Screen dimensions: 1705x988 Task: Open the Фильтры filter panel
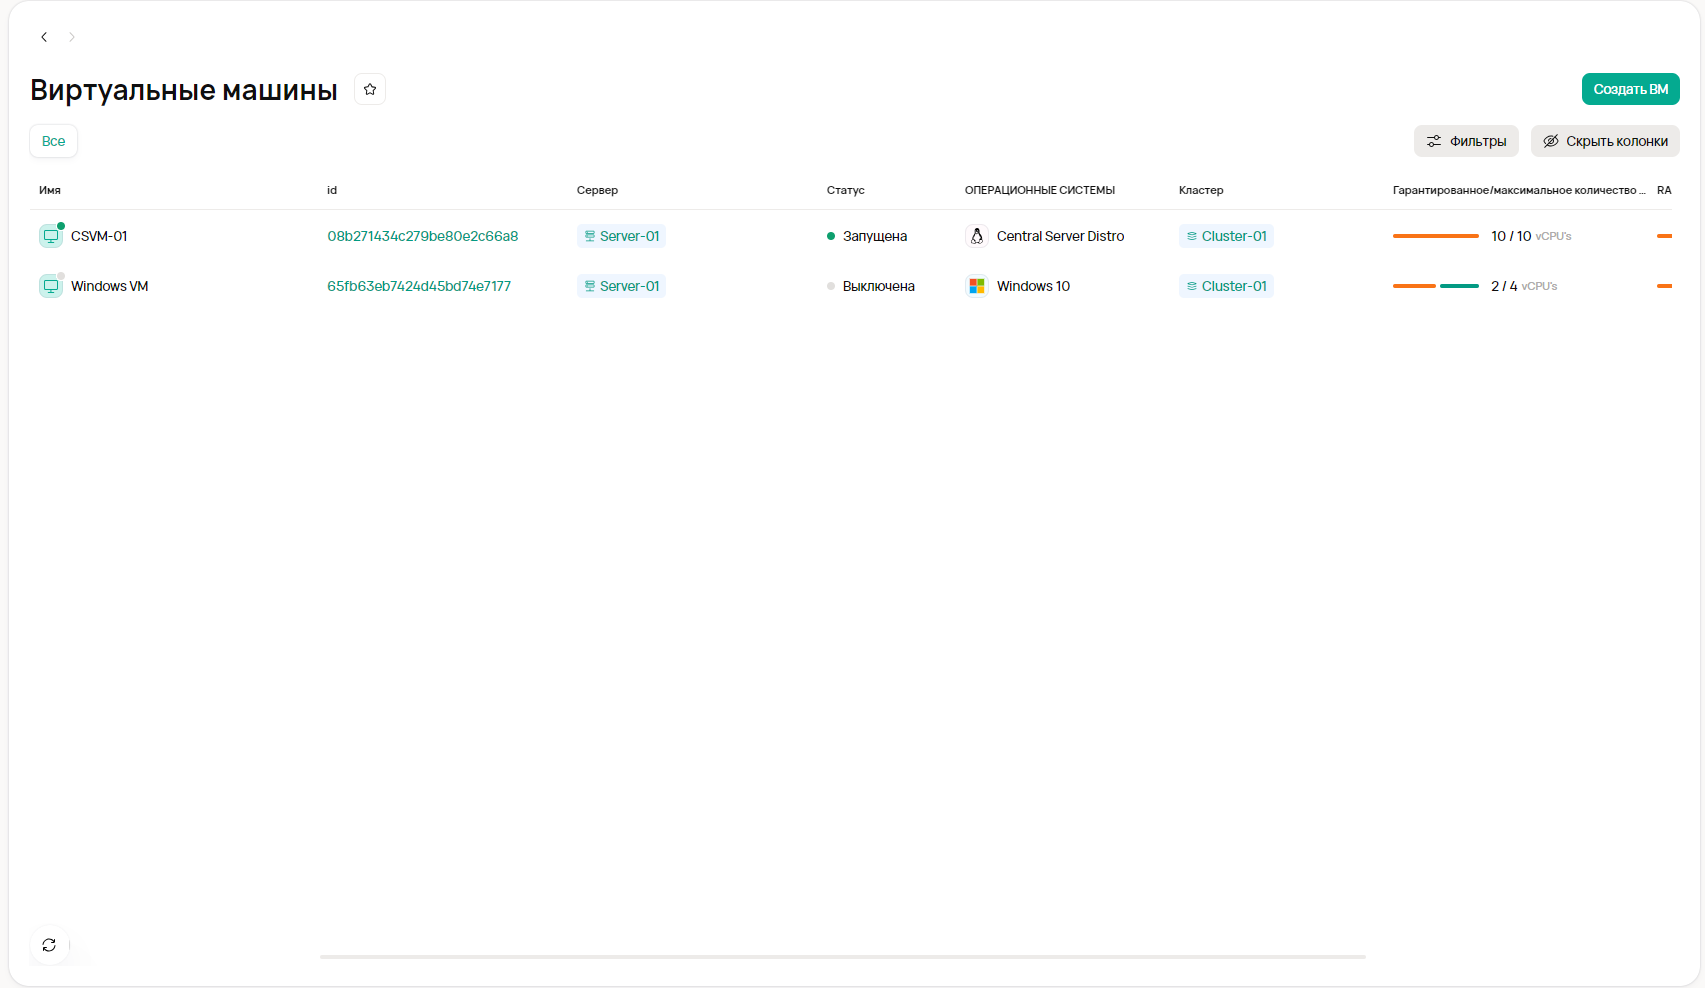tap(1466, 141)
